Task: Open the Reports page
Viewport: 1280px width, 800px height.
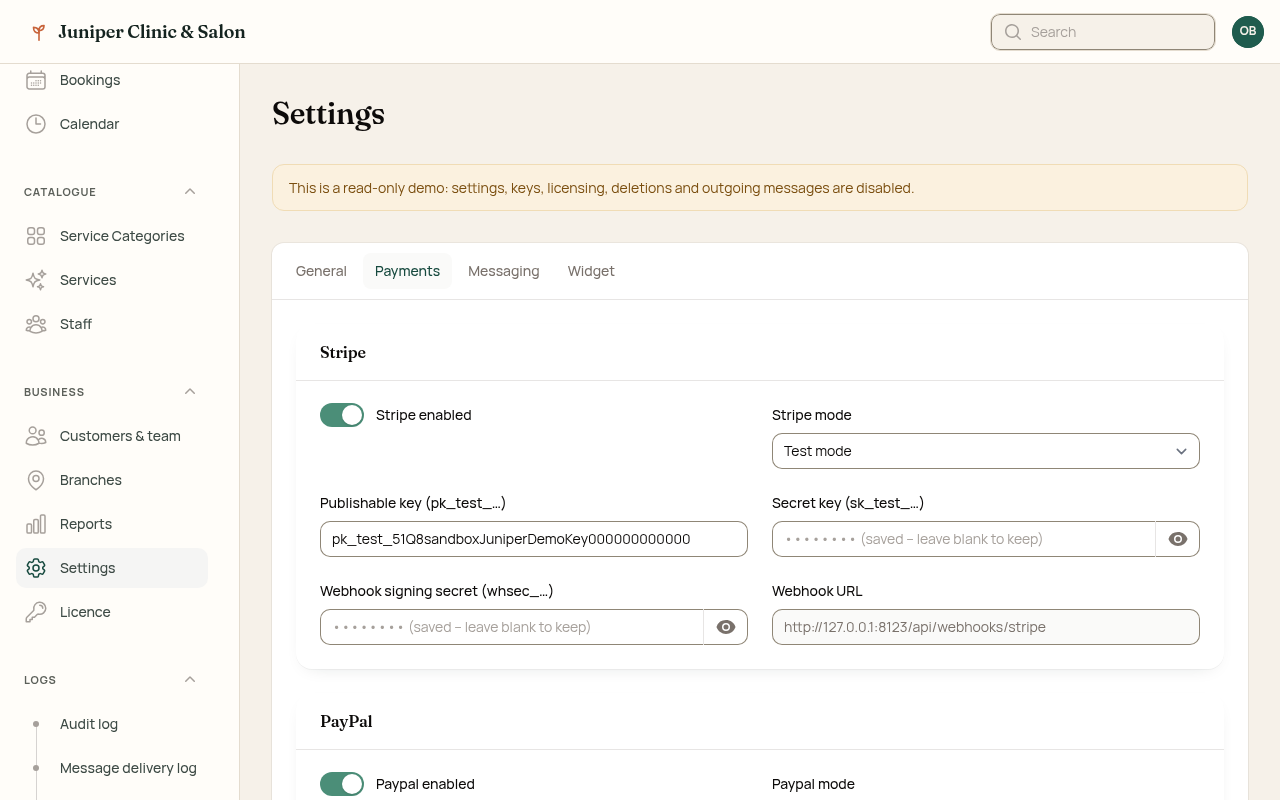Action: [112, 524]
